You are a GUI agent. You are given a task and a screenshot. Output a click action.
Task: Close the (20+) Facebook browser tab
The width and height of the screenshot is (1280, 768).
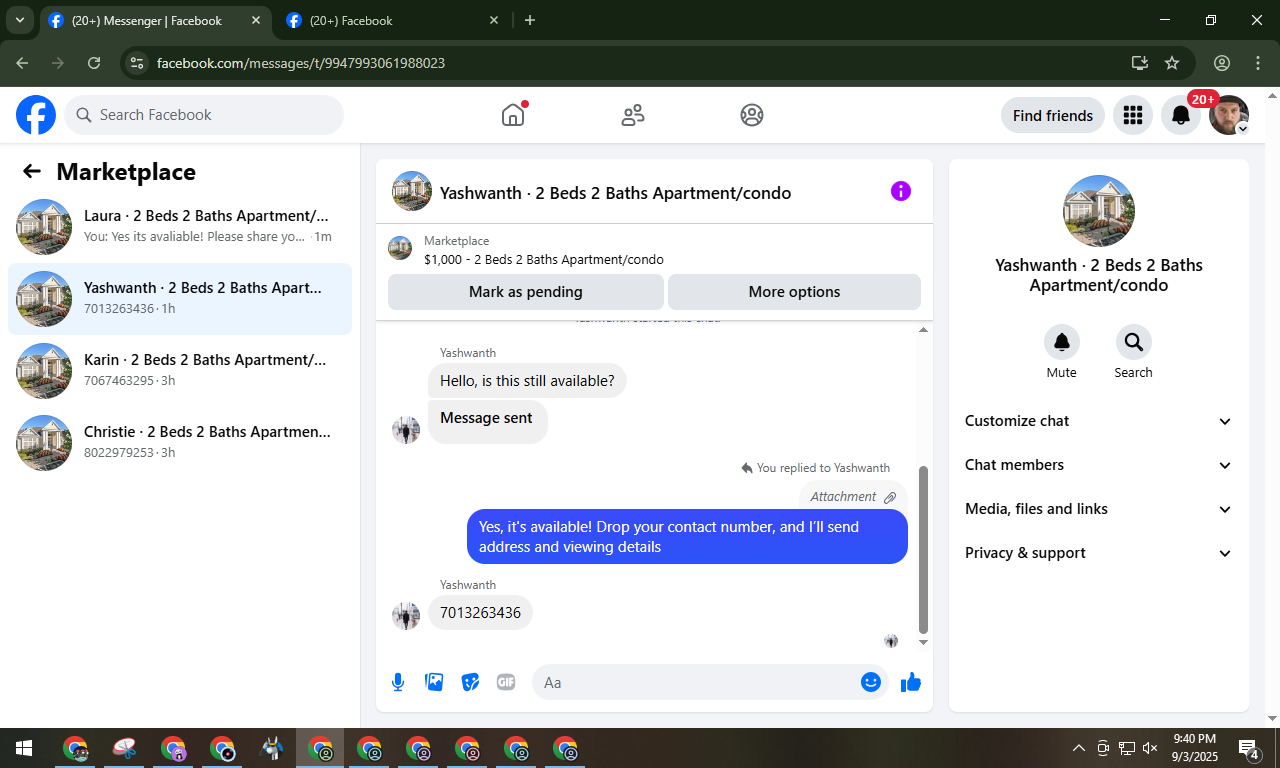(x=494, y=20)
